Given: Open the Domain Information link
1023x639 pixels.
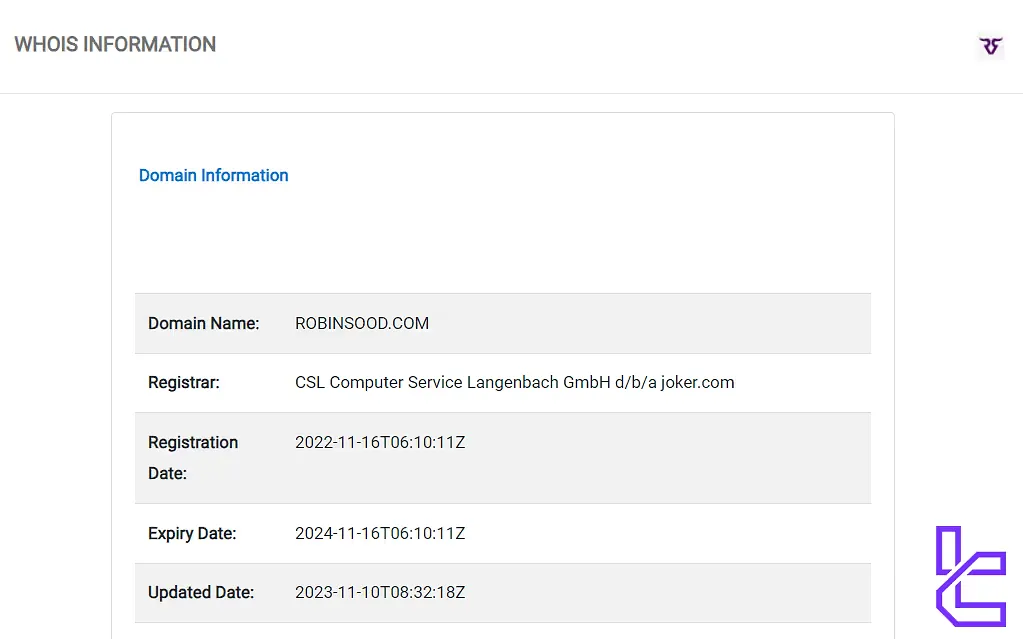Looking at the screenshot, I should (213, 175).
